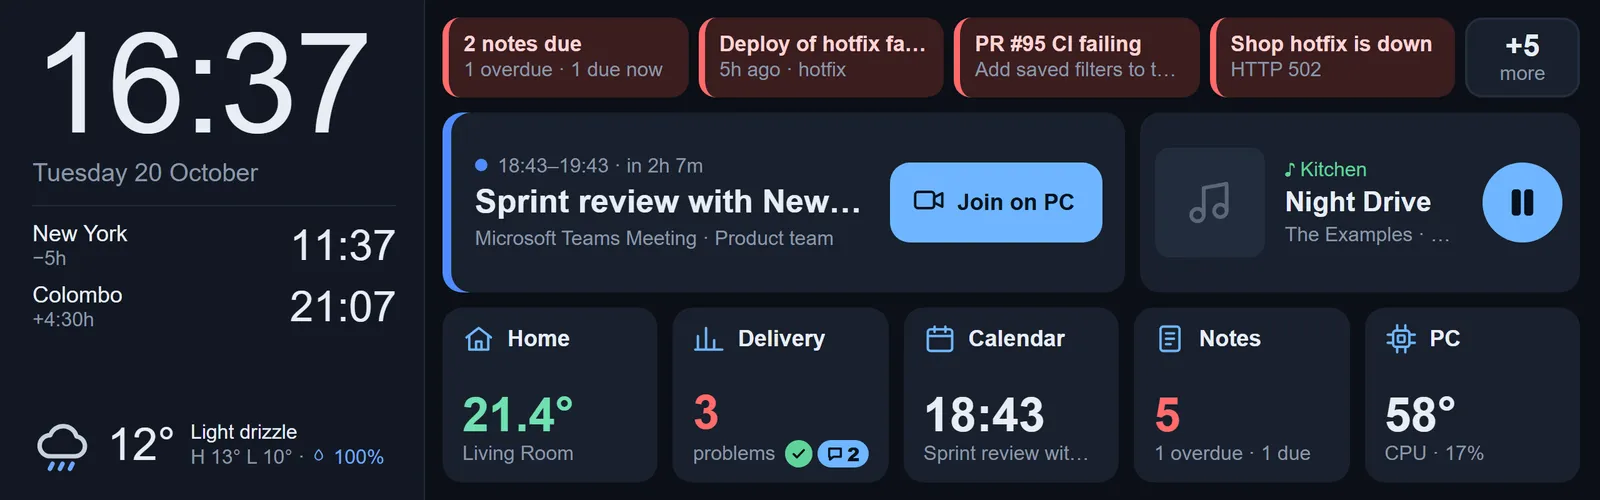Click the green checkmark badge in Delivery
The height and width of the screenshot is (500, 1600).
798,454
